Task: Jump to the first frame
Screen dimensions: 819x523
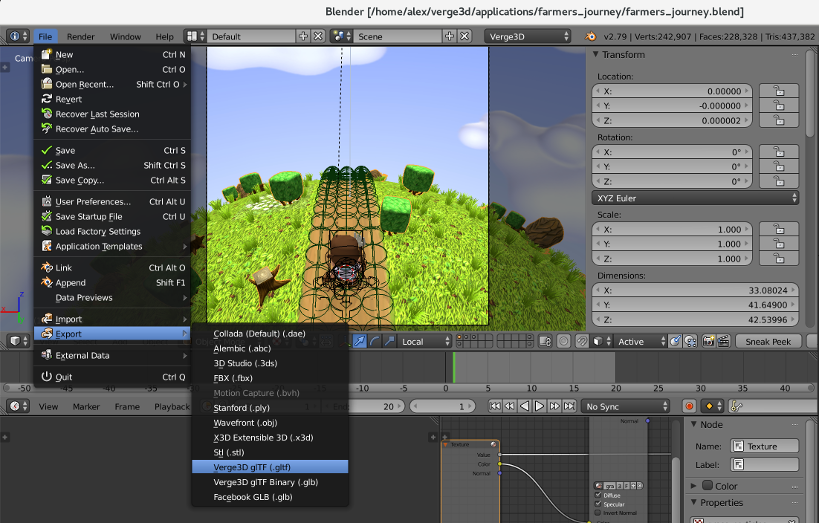Action: tap(495, 406)
